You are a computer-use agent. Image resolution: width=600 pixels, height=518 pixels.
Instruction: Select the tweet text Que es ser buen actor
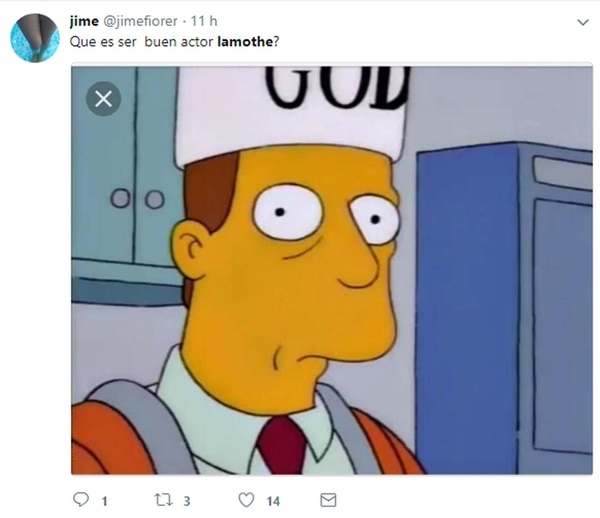pyautogui.click(x=141, y=42)
